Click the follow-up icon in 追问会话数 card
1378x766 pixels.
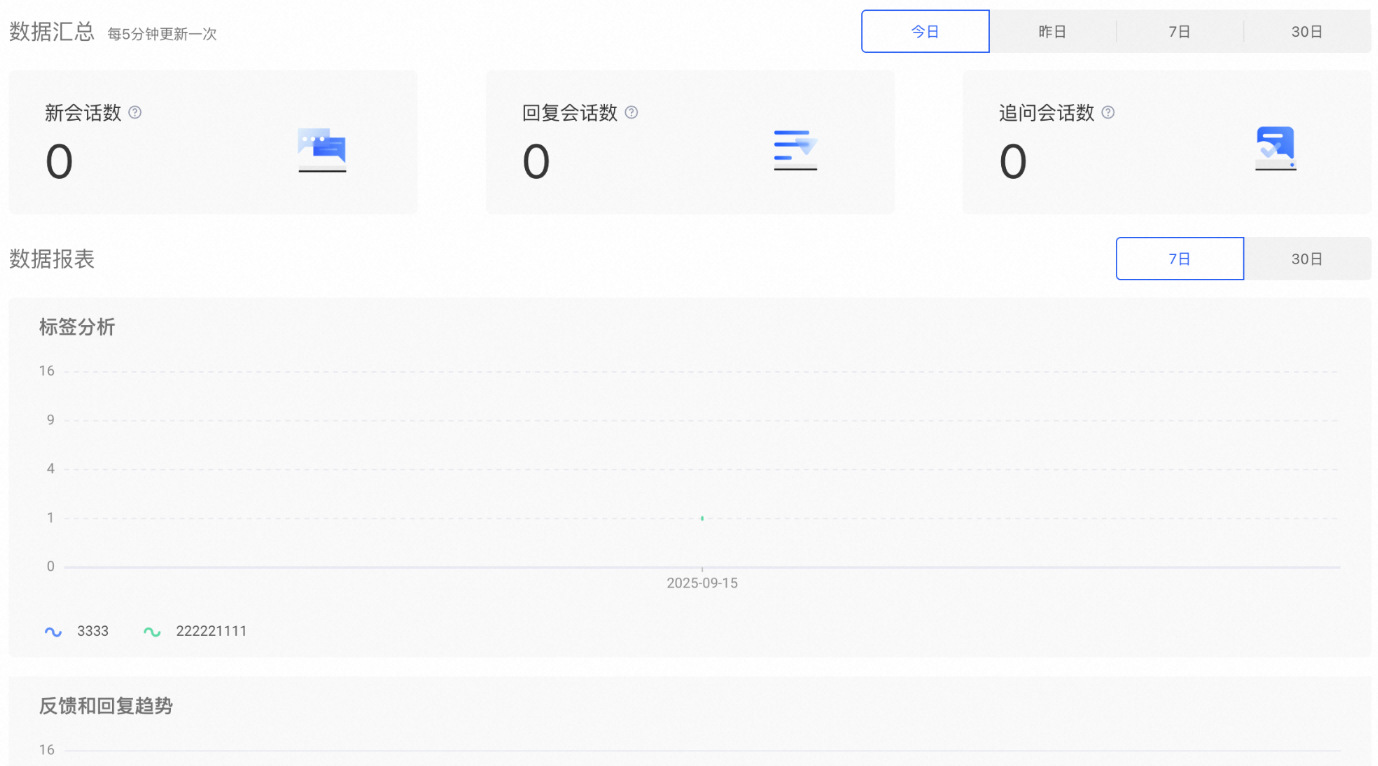[1275, 149]
